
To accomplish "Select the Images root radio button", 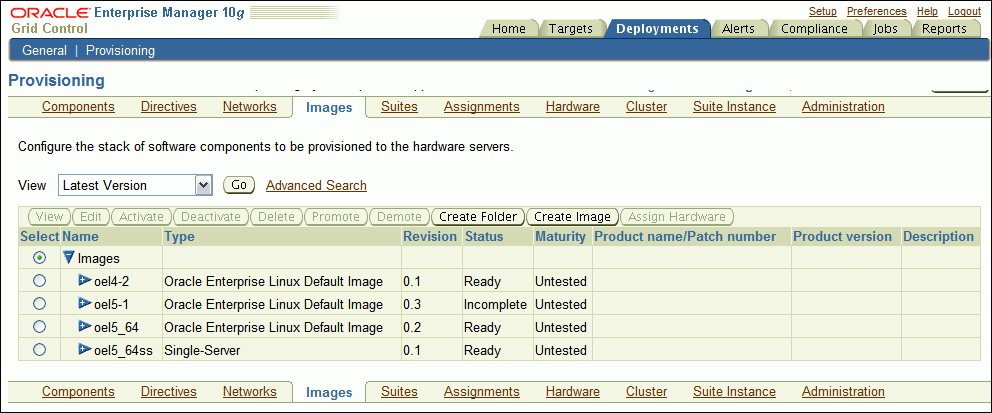I will tap(39, 257).
